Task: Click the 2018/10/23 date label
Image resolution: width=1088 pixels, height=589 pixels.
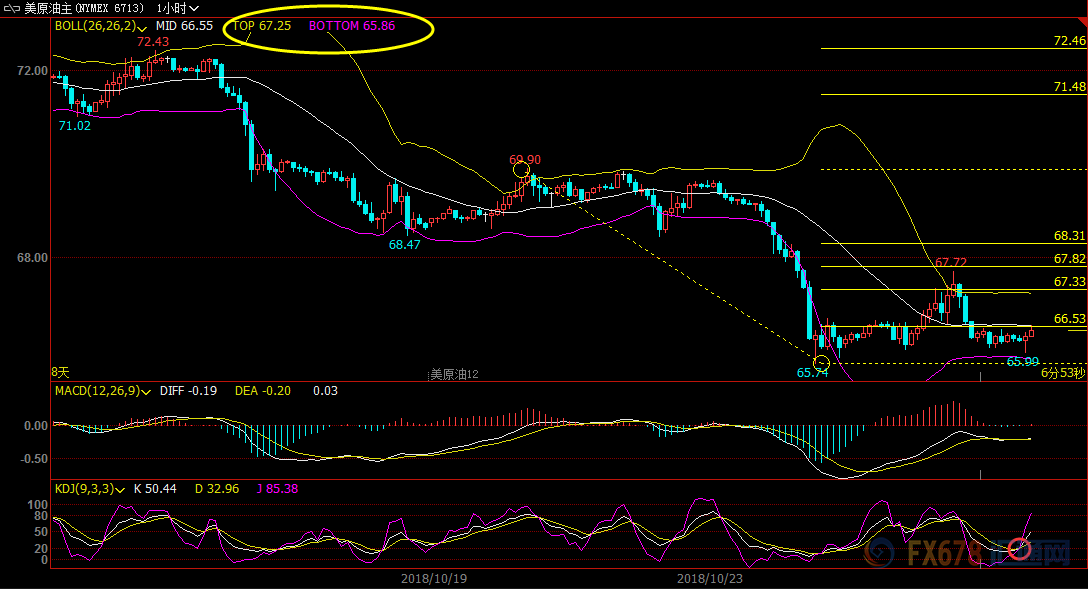Action: click(709, 579)
